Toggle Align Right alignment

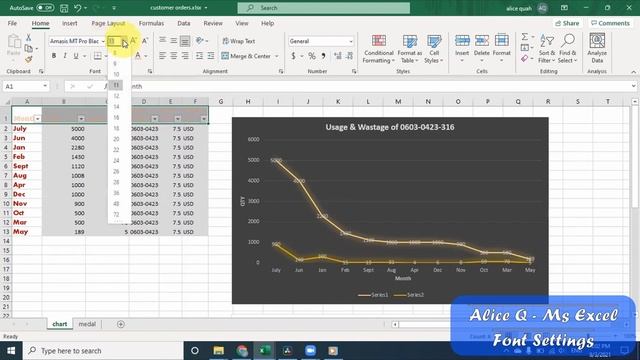pos(185,56)
